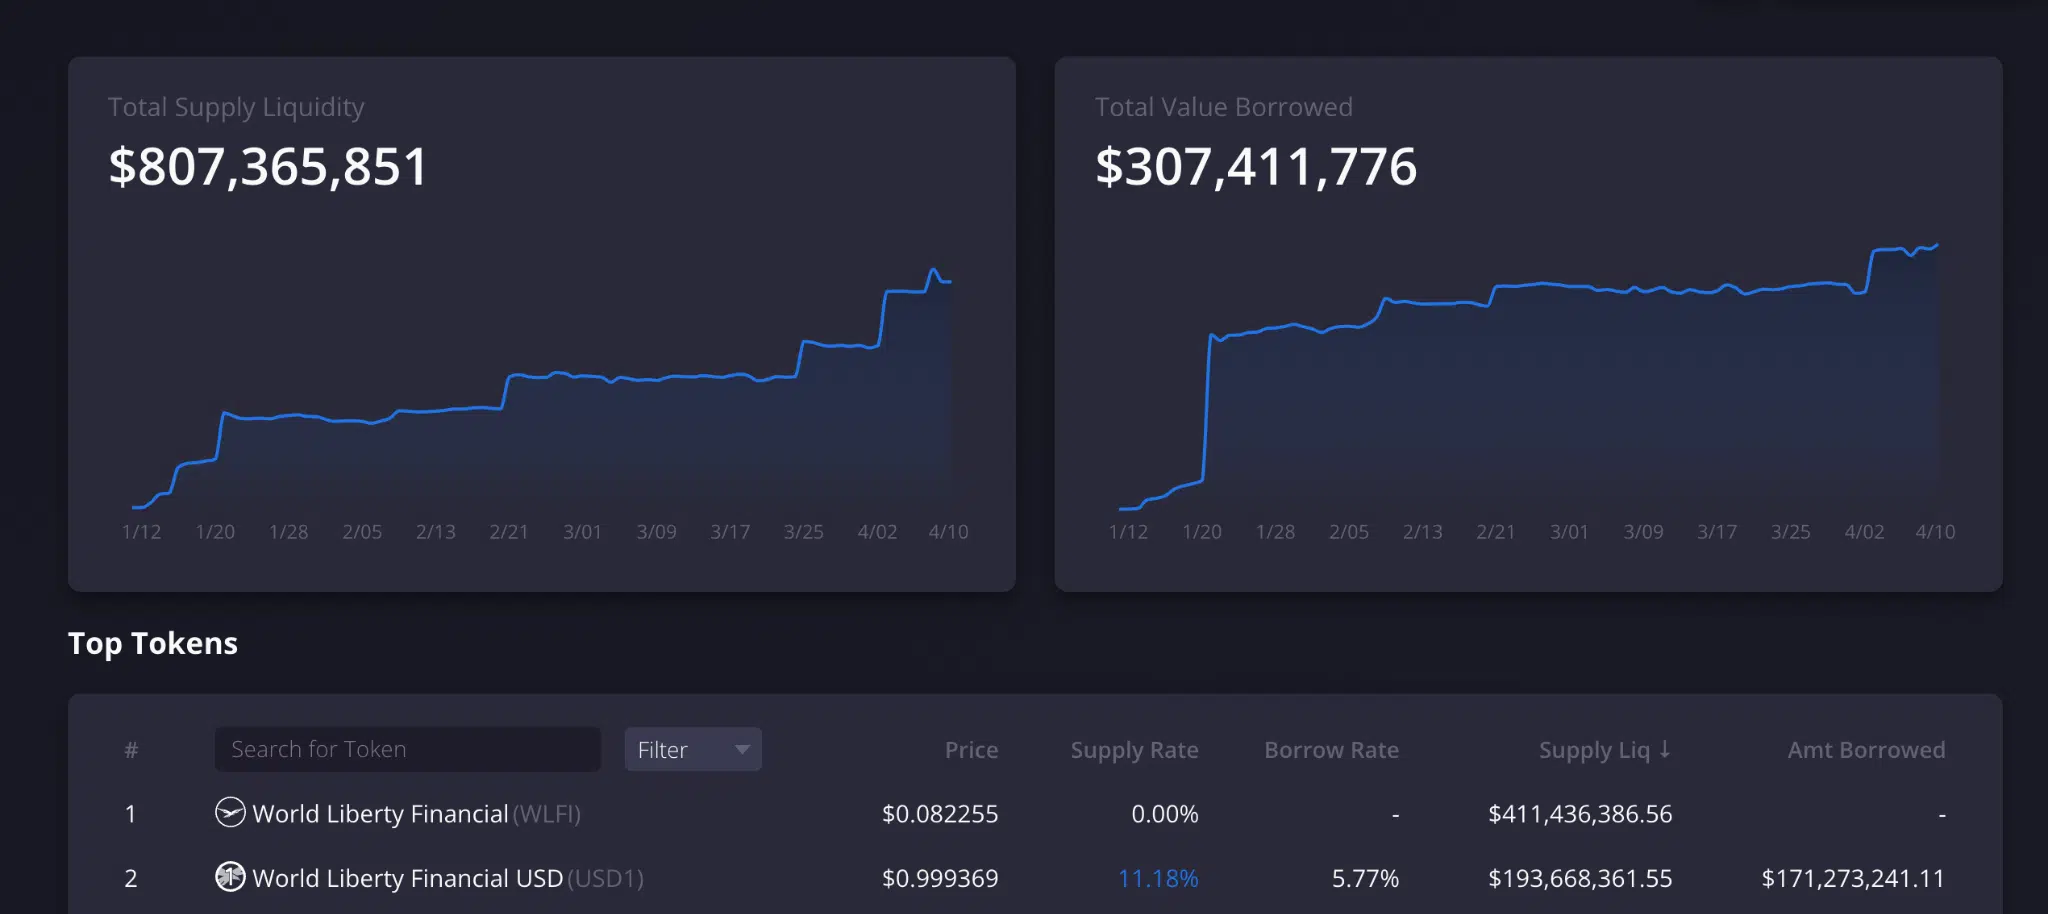The image size is (2048, 914).
Task: Click the Supply Liq sort arrow
Action: click(1663, 749)
